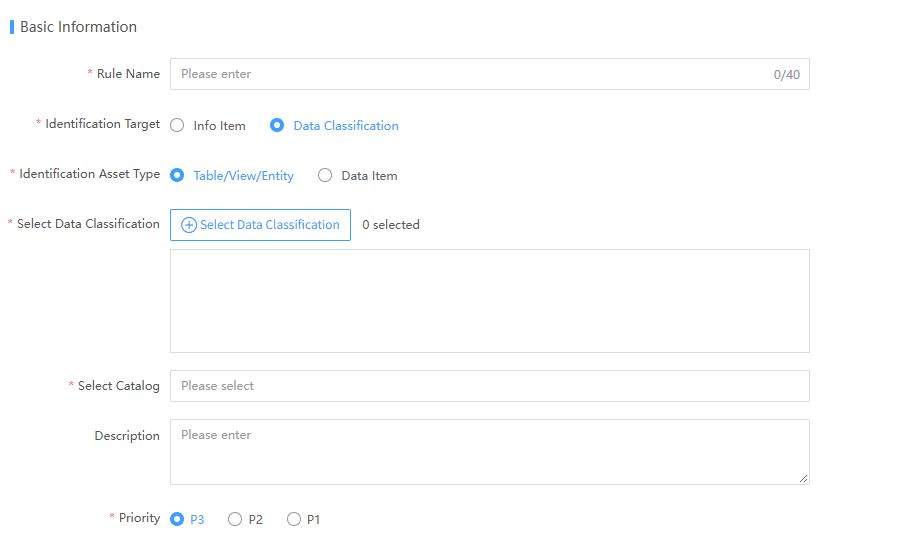Click the Basic Information section heading

click(x=78, y=27)
